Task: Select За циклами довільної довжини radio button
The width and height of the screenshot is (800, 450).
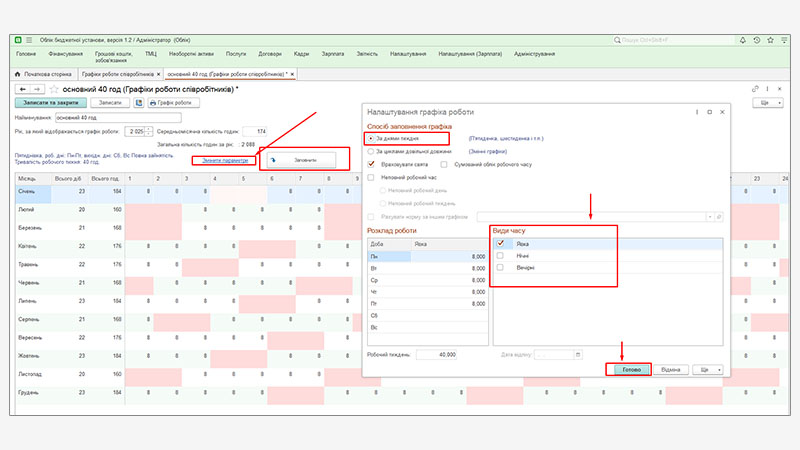Action: 372,151
